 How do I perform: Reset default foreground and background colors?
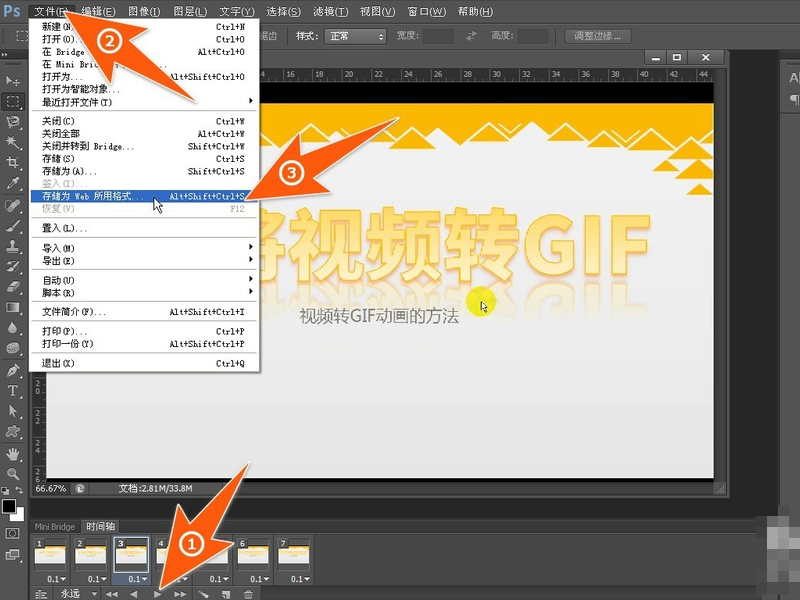[5, 490]
